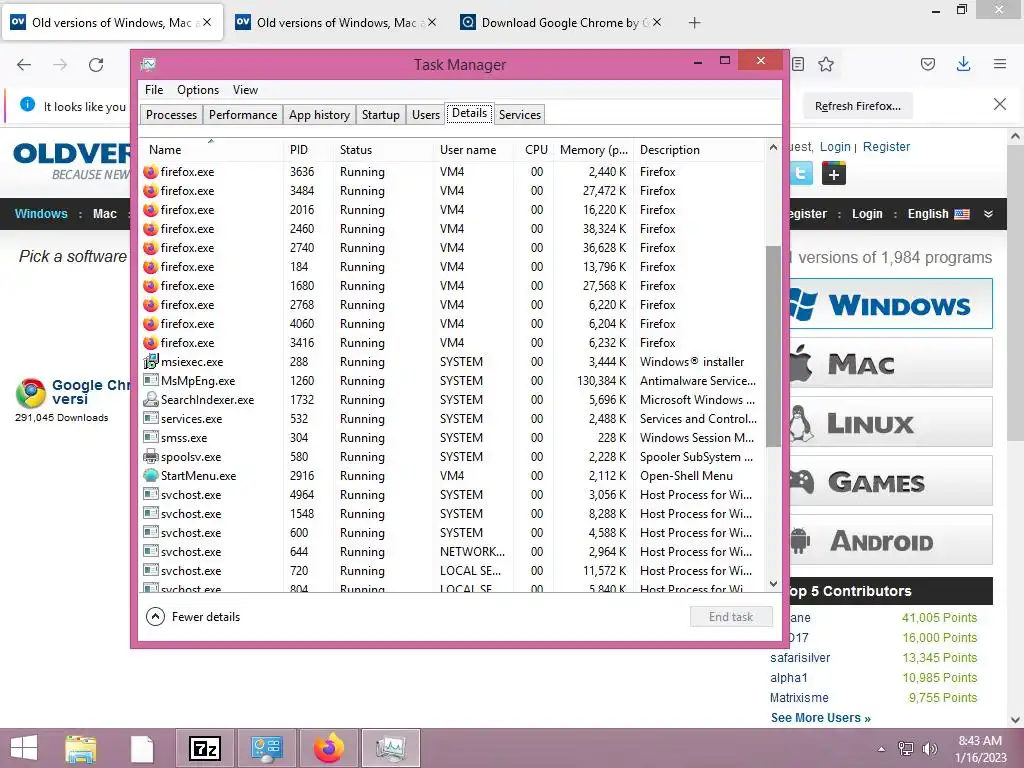Select the smss.exe process row
Image resolution: width=1024 pixels, height=768 pixels.
click(452, 438)
